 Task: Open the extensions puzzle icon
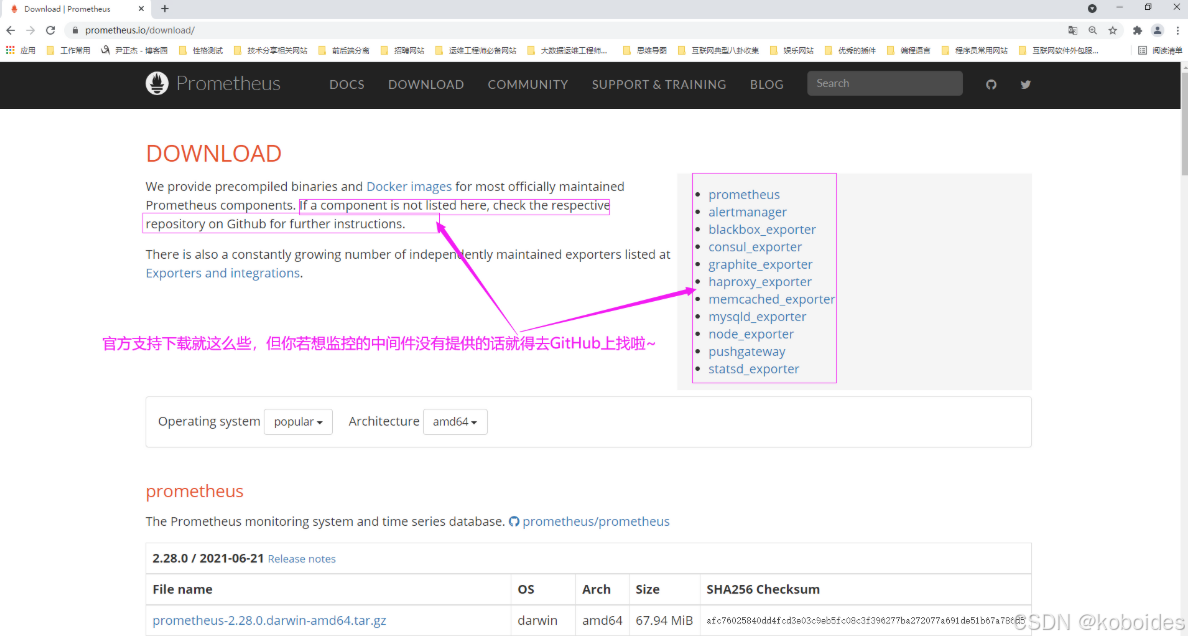point(1137,30)
